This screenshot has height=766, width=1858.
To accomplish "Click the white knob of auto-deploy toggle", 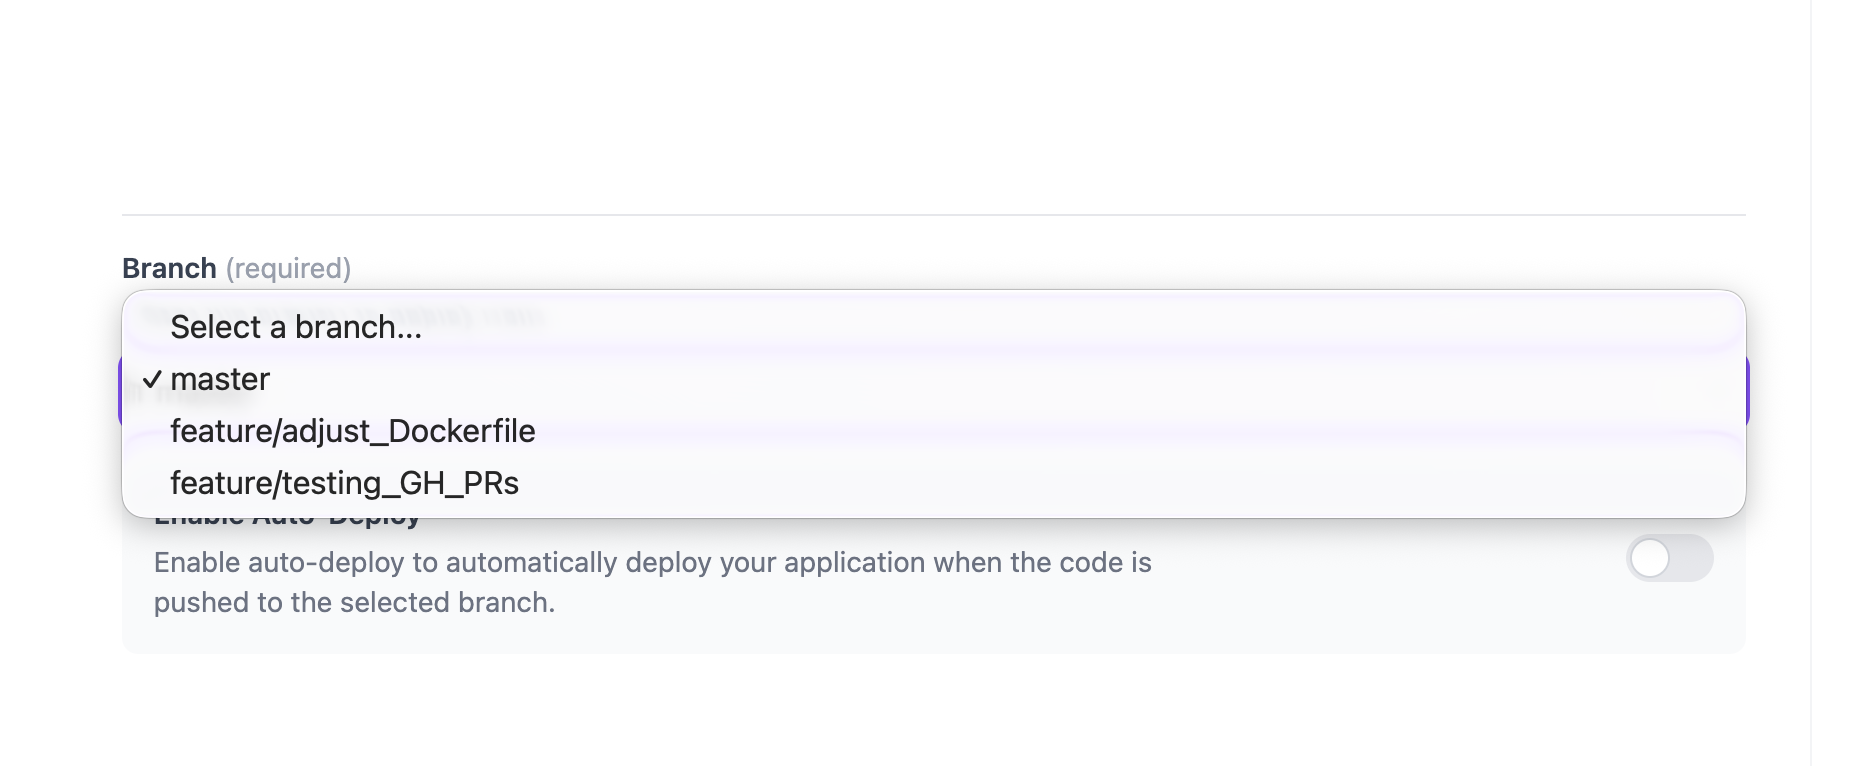I will pyautogui.click(x=1651, y=558).
